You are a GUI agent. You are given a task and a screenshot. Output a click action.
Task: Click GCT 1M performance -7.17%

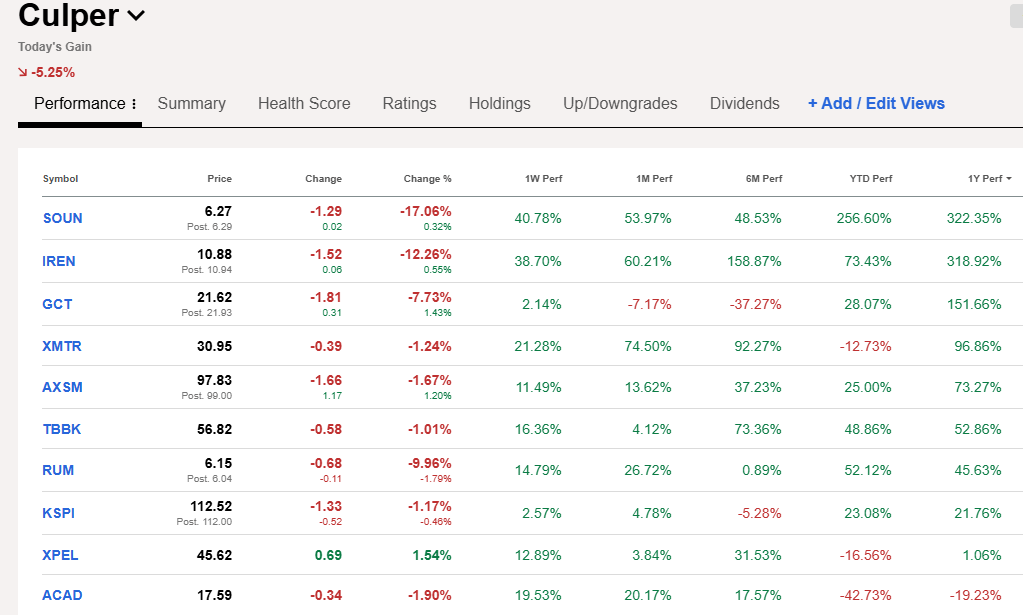[649, 305]
